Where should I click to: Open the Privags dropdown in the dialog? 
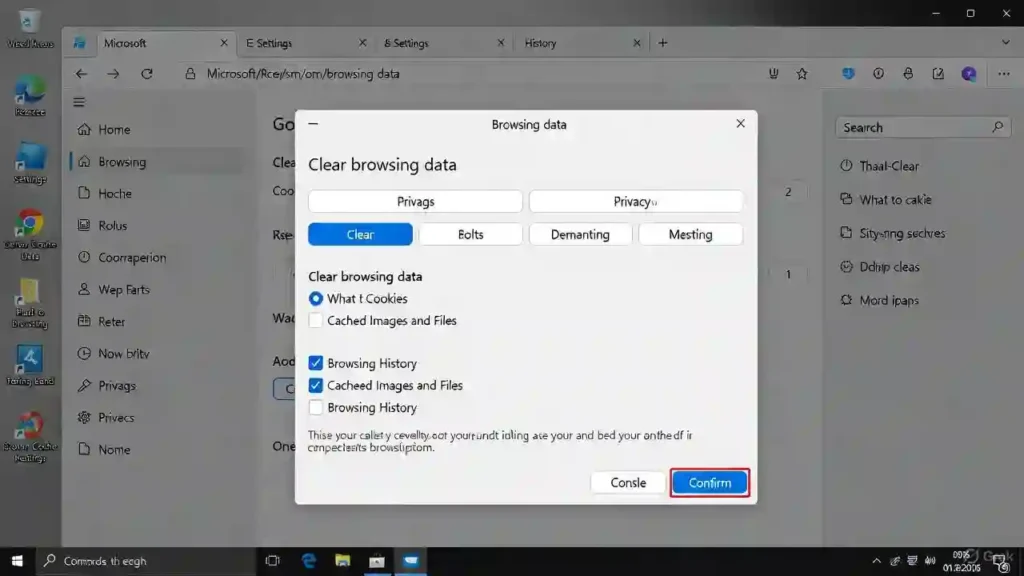pos(414,200)
